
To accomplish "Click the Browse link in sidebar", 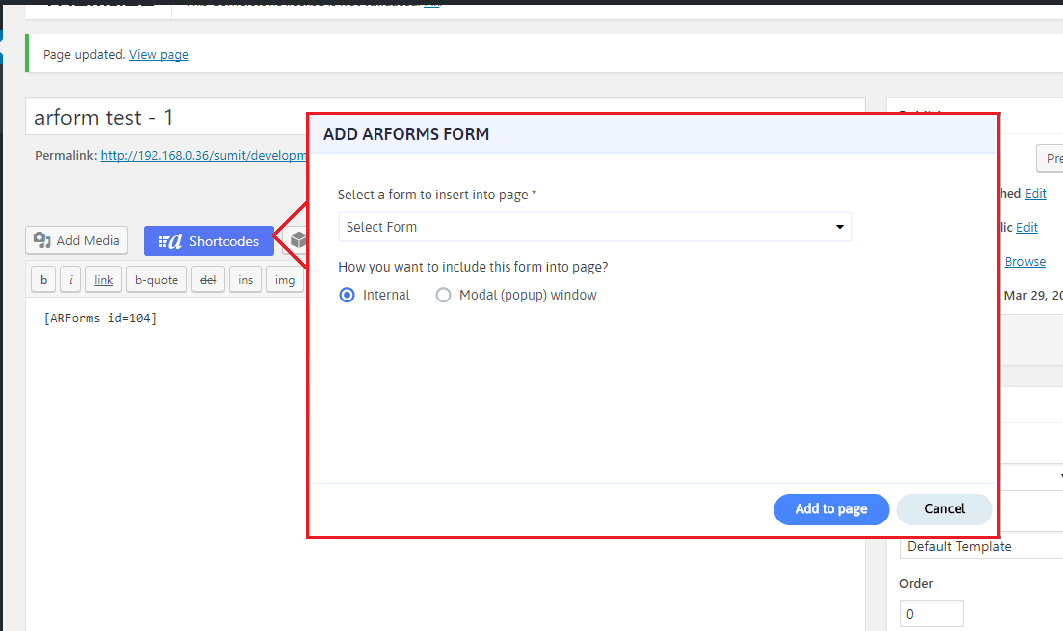I will pos(1025,261).
